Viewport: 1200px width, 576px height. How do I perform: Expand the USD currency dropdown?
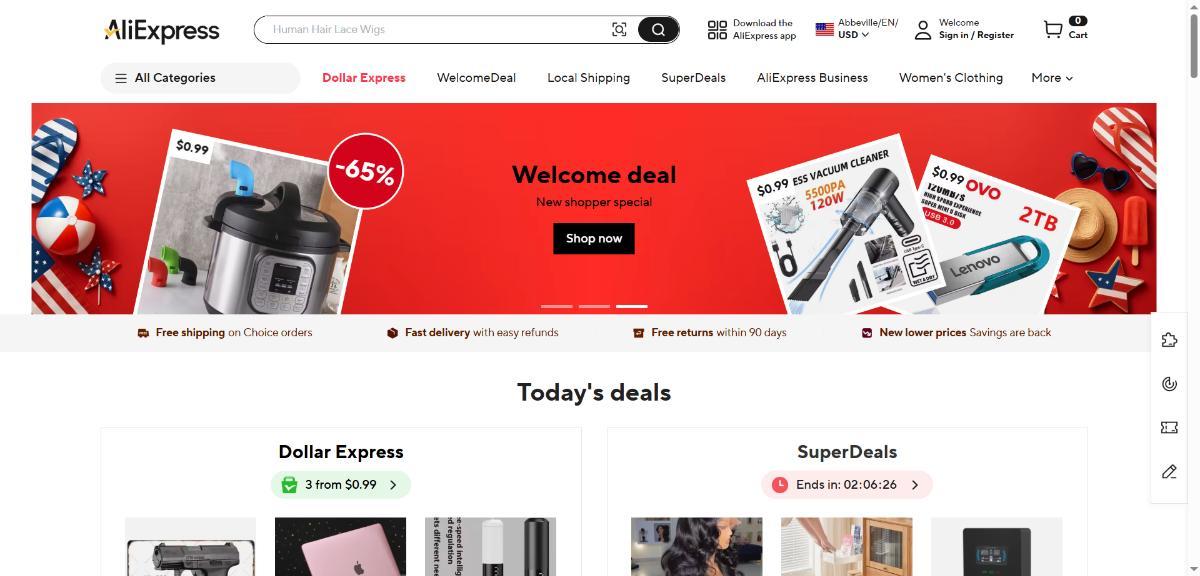pos(853,35)
